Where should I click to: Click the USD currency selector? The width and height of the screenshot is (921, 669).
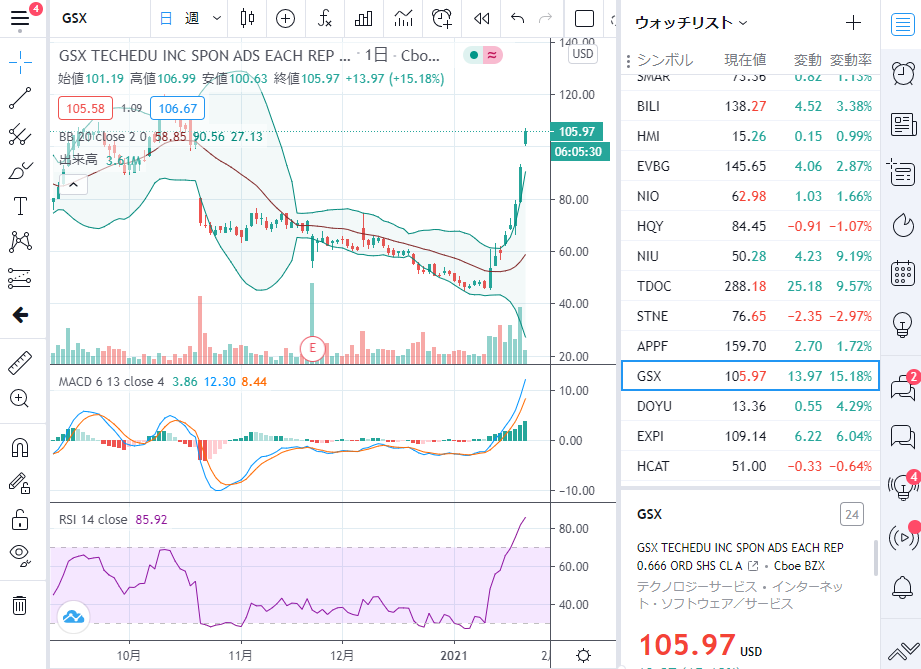[x=583, y=54]
